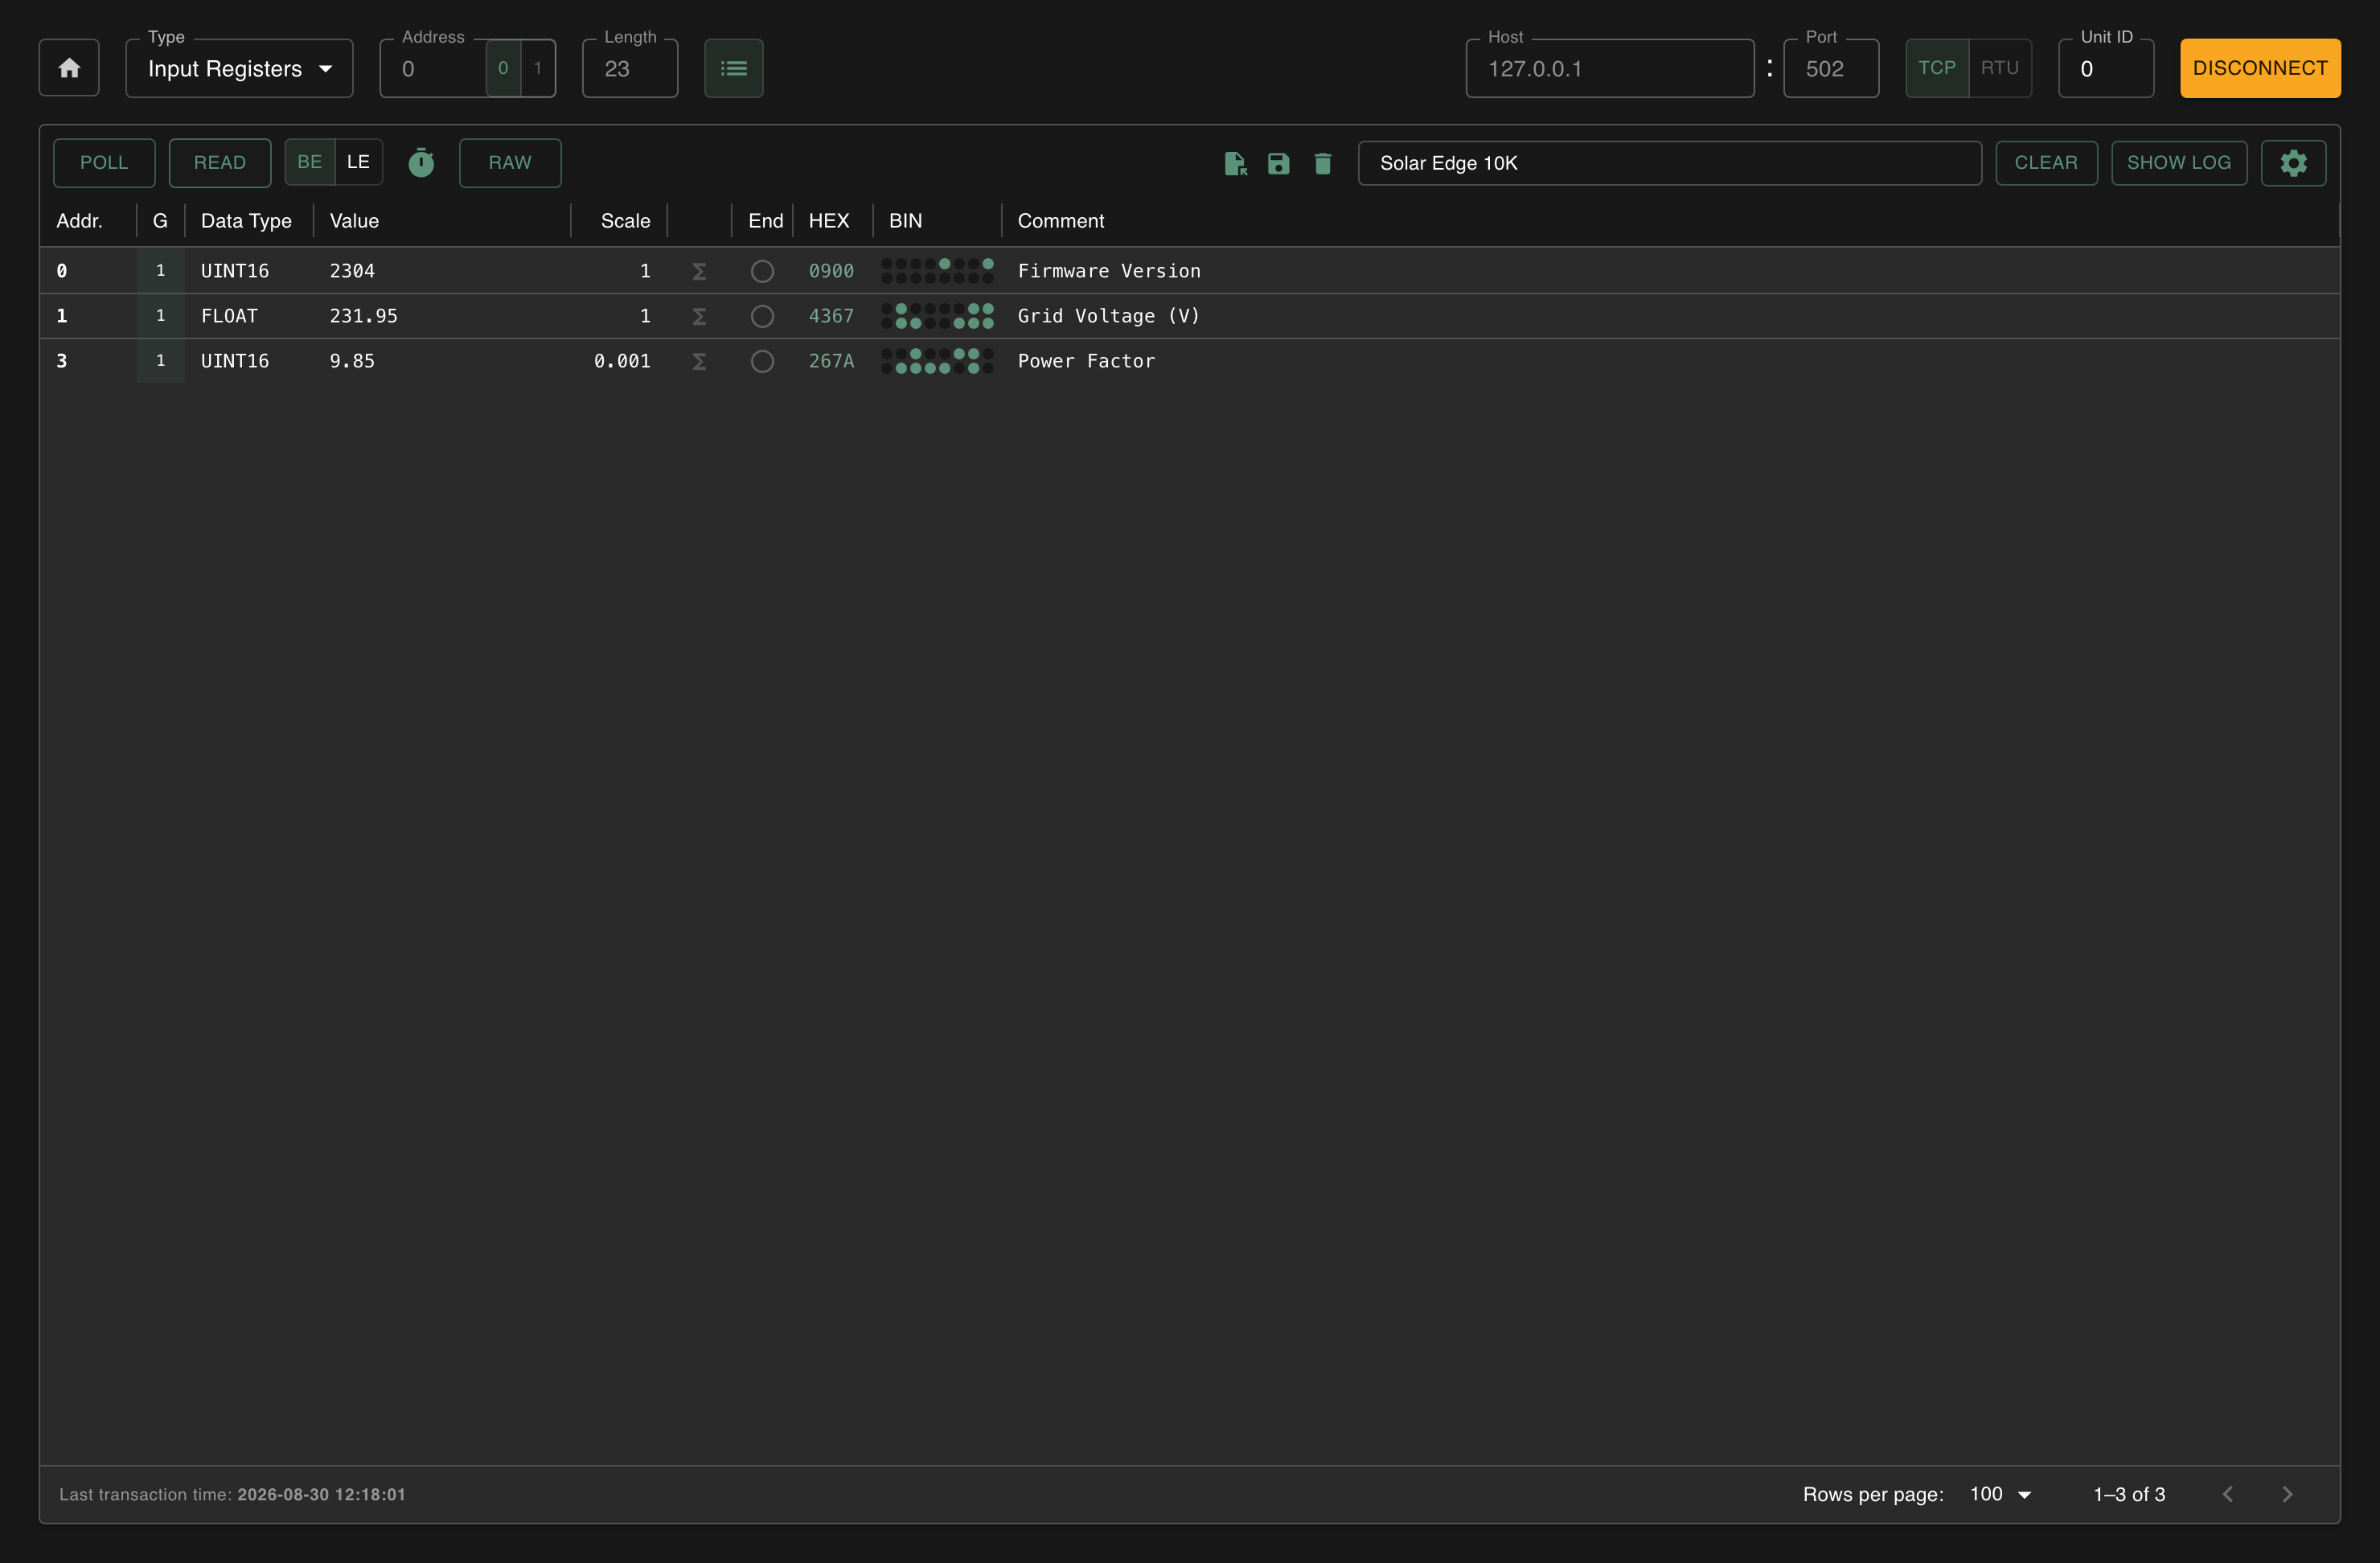
Task: Click sum icon in Firmware Version row
Action: point(699,271)
